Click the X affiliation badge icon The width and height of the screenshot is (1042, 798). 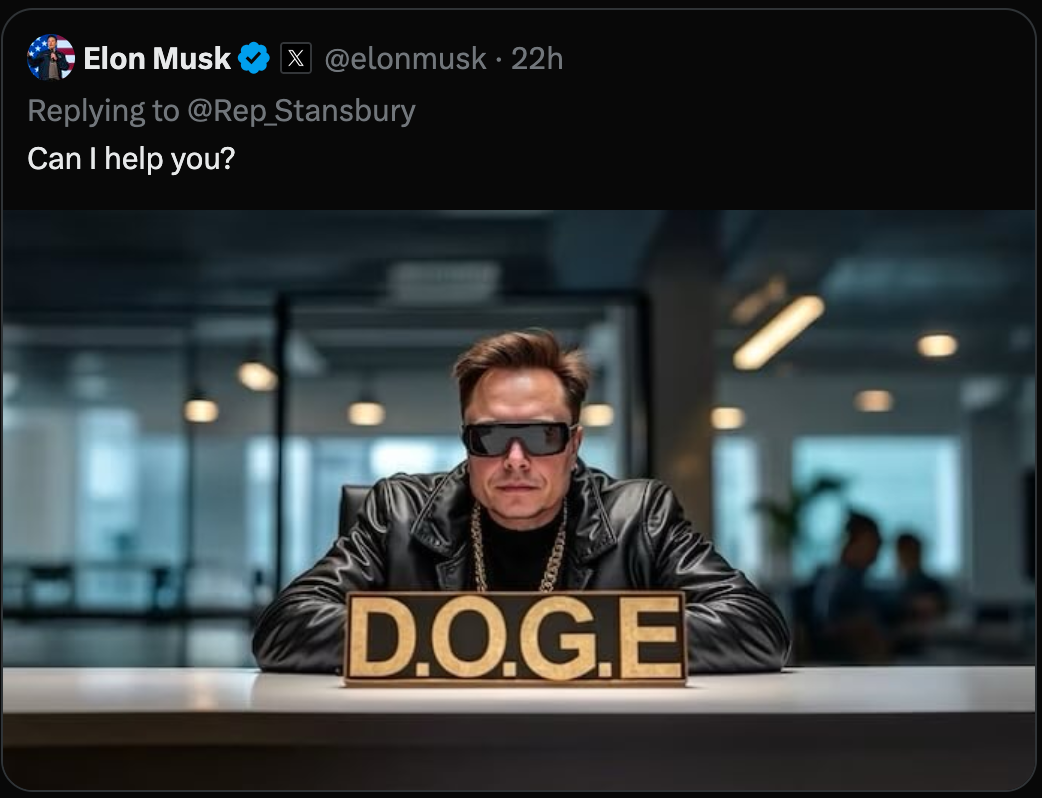(296, 58)
